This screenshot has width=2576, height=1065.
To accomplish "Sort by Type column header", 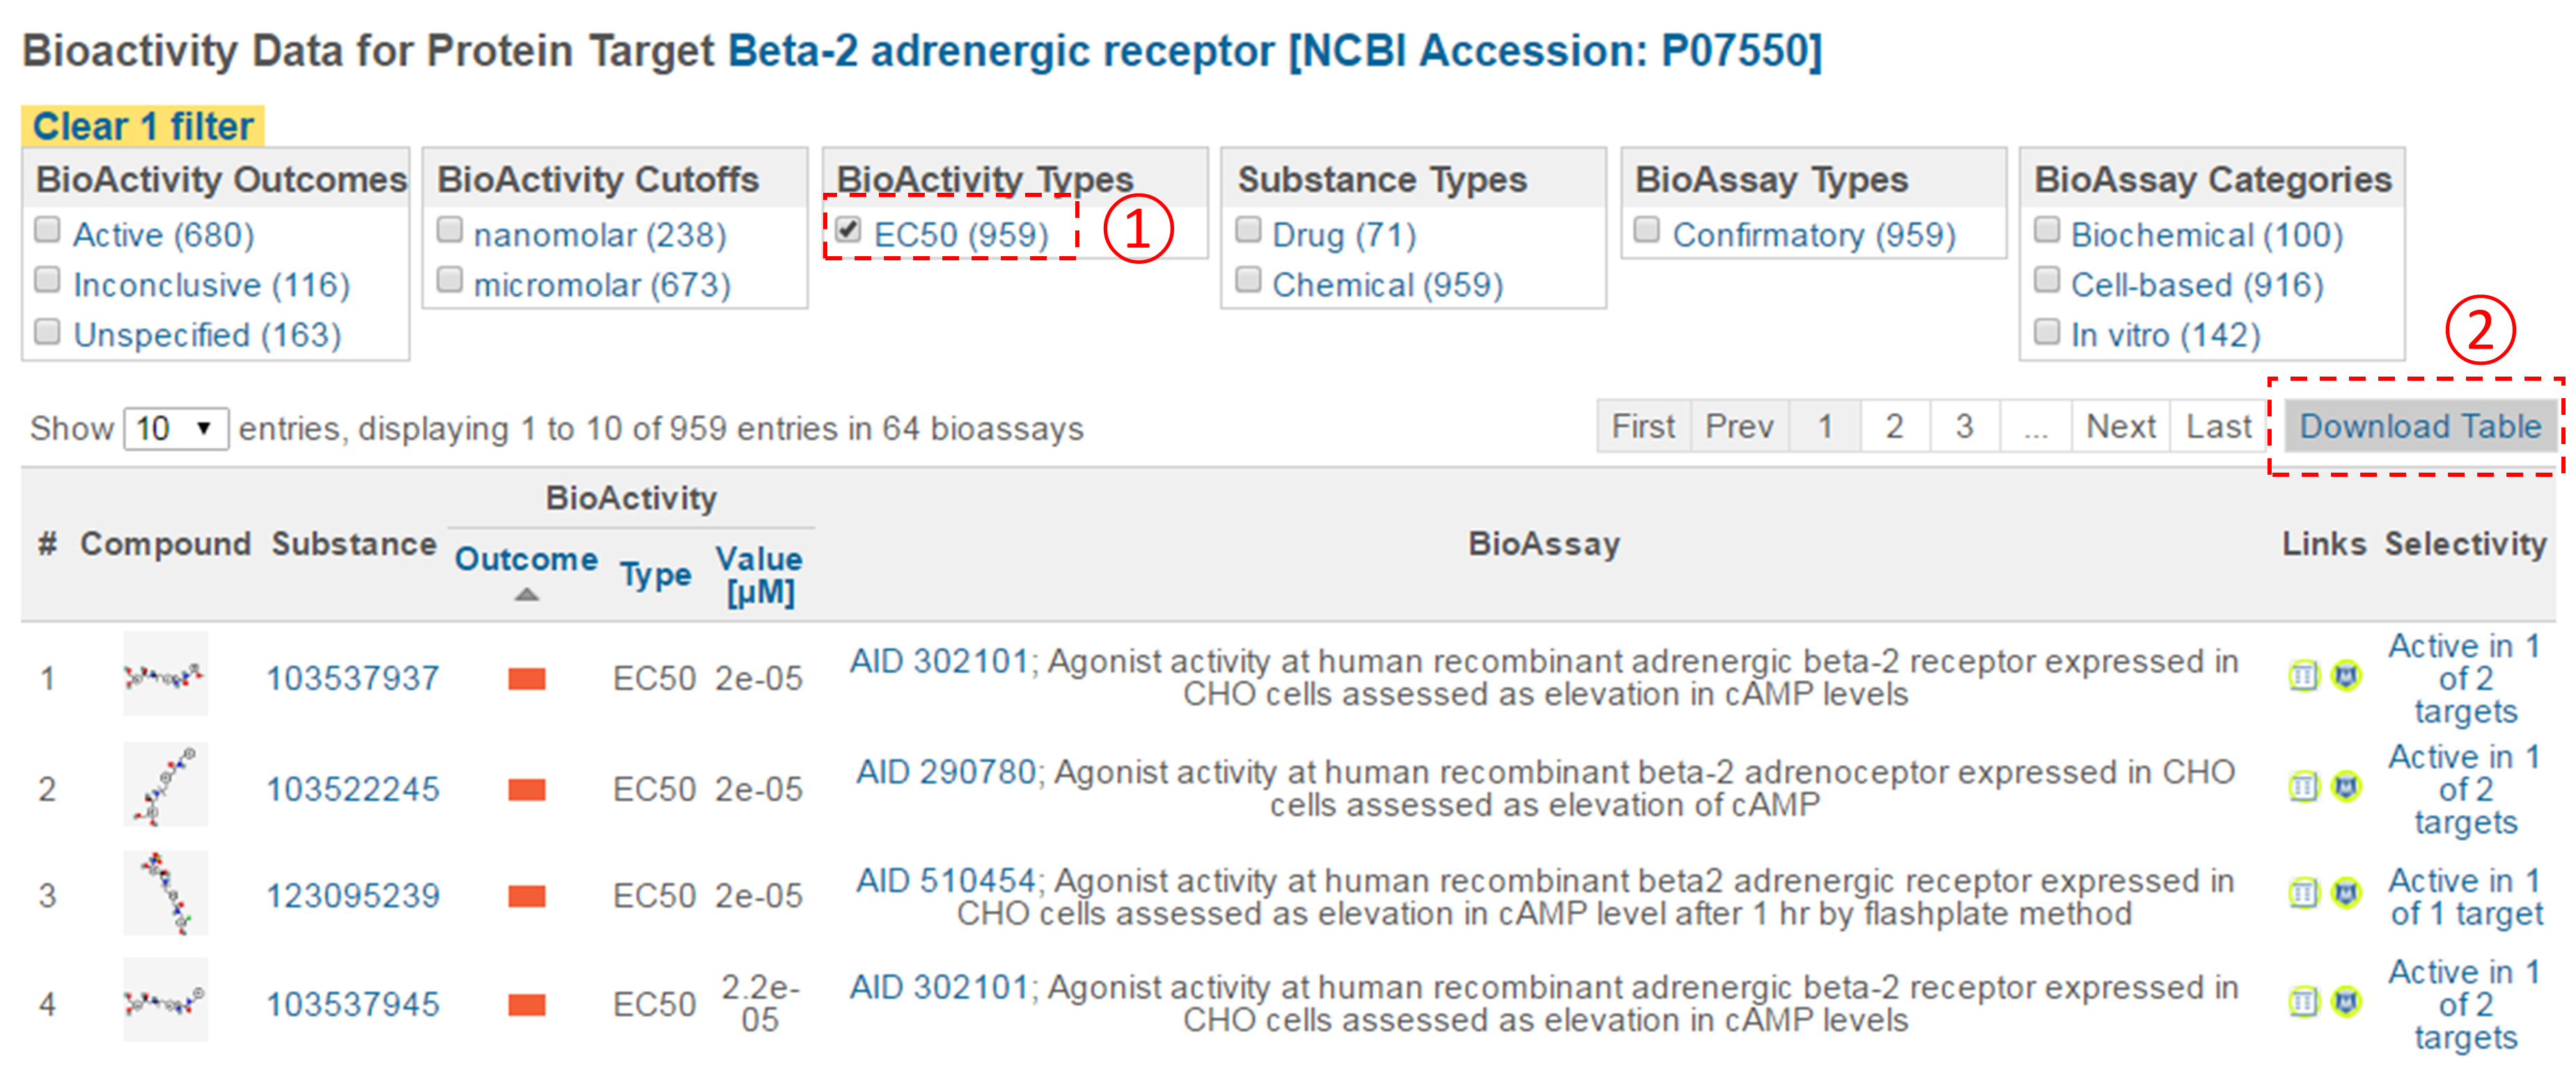I will (x=655, y=575).
